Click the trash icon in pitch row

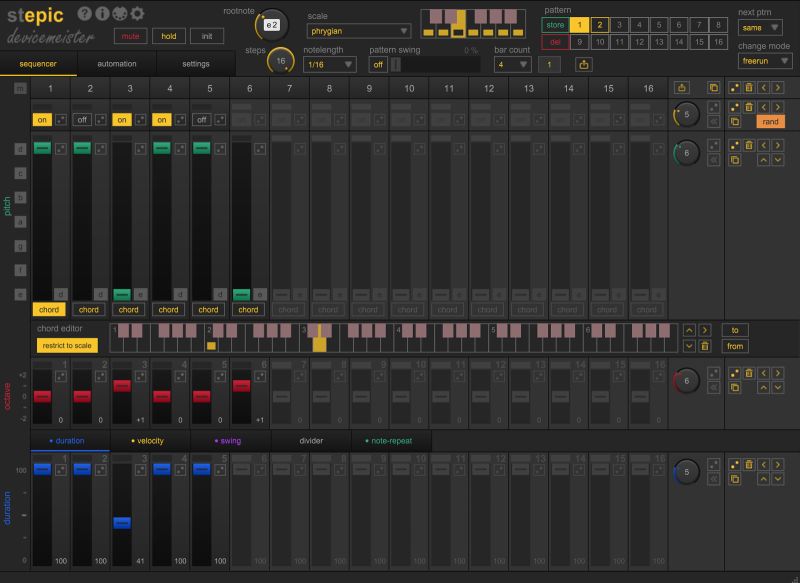[749, 145]
